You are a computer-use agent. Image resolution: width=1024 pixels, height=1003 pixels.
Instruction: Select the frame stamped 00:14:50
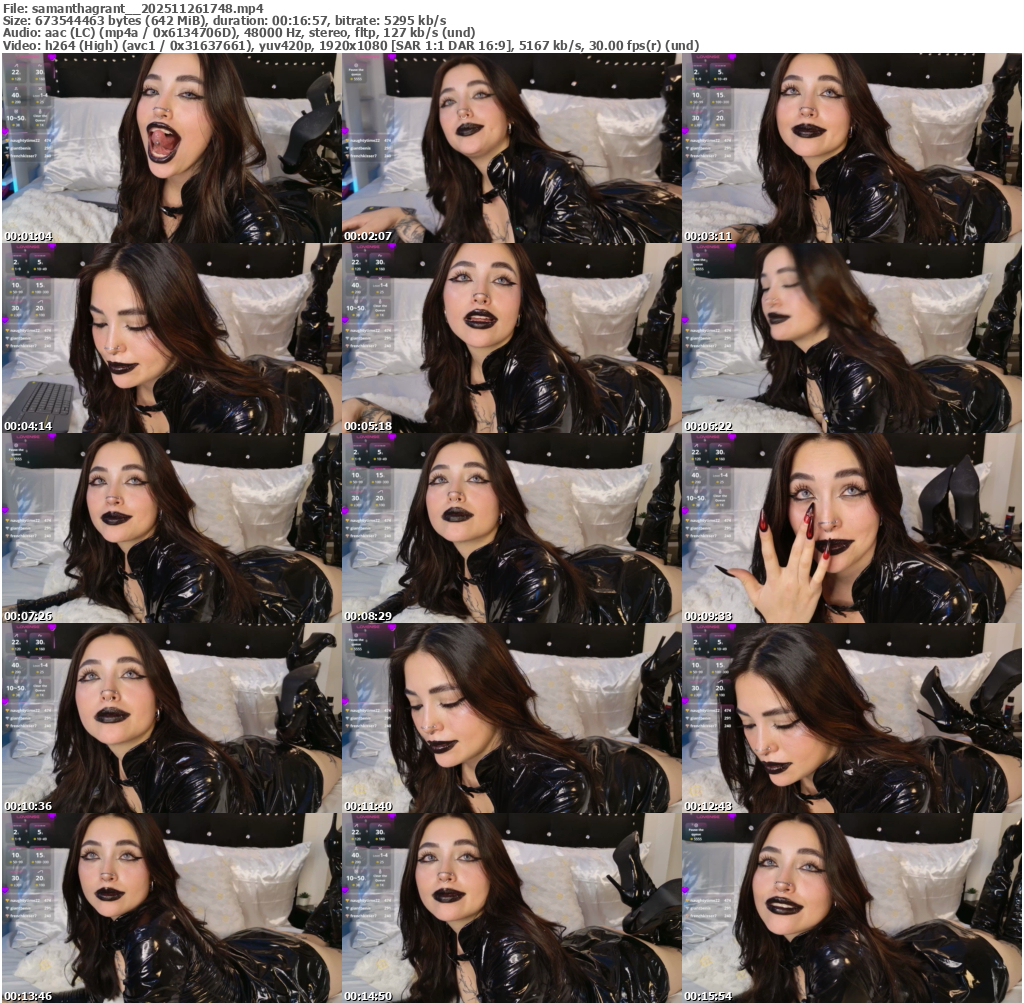click(511, 908)
